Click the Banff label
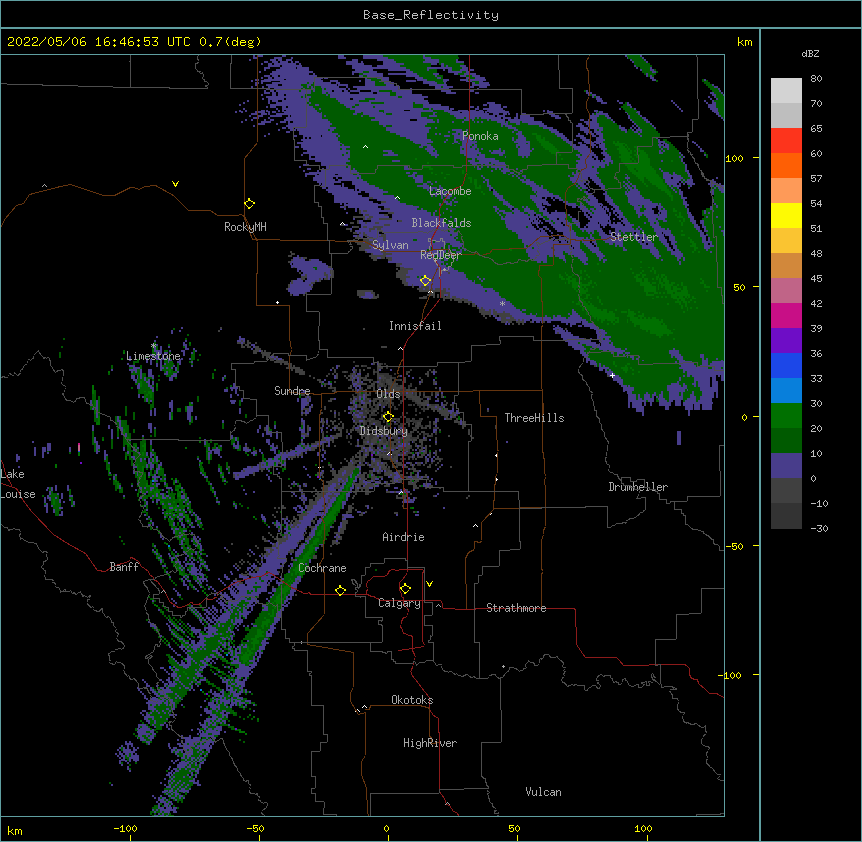Viewport: 862px width, 842px height. [124, 567]
